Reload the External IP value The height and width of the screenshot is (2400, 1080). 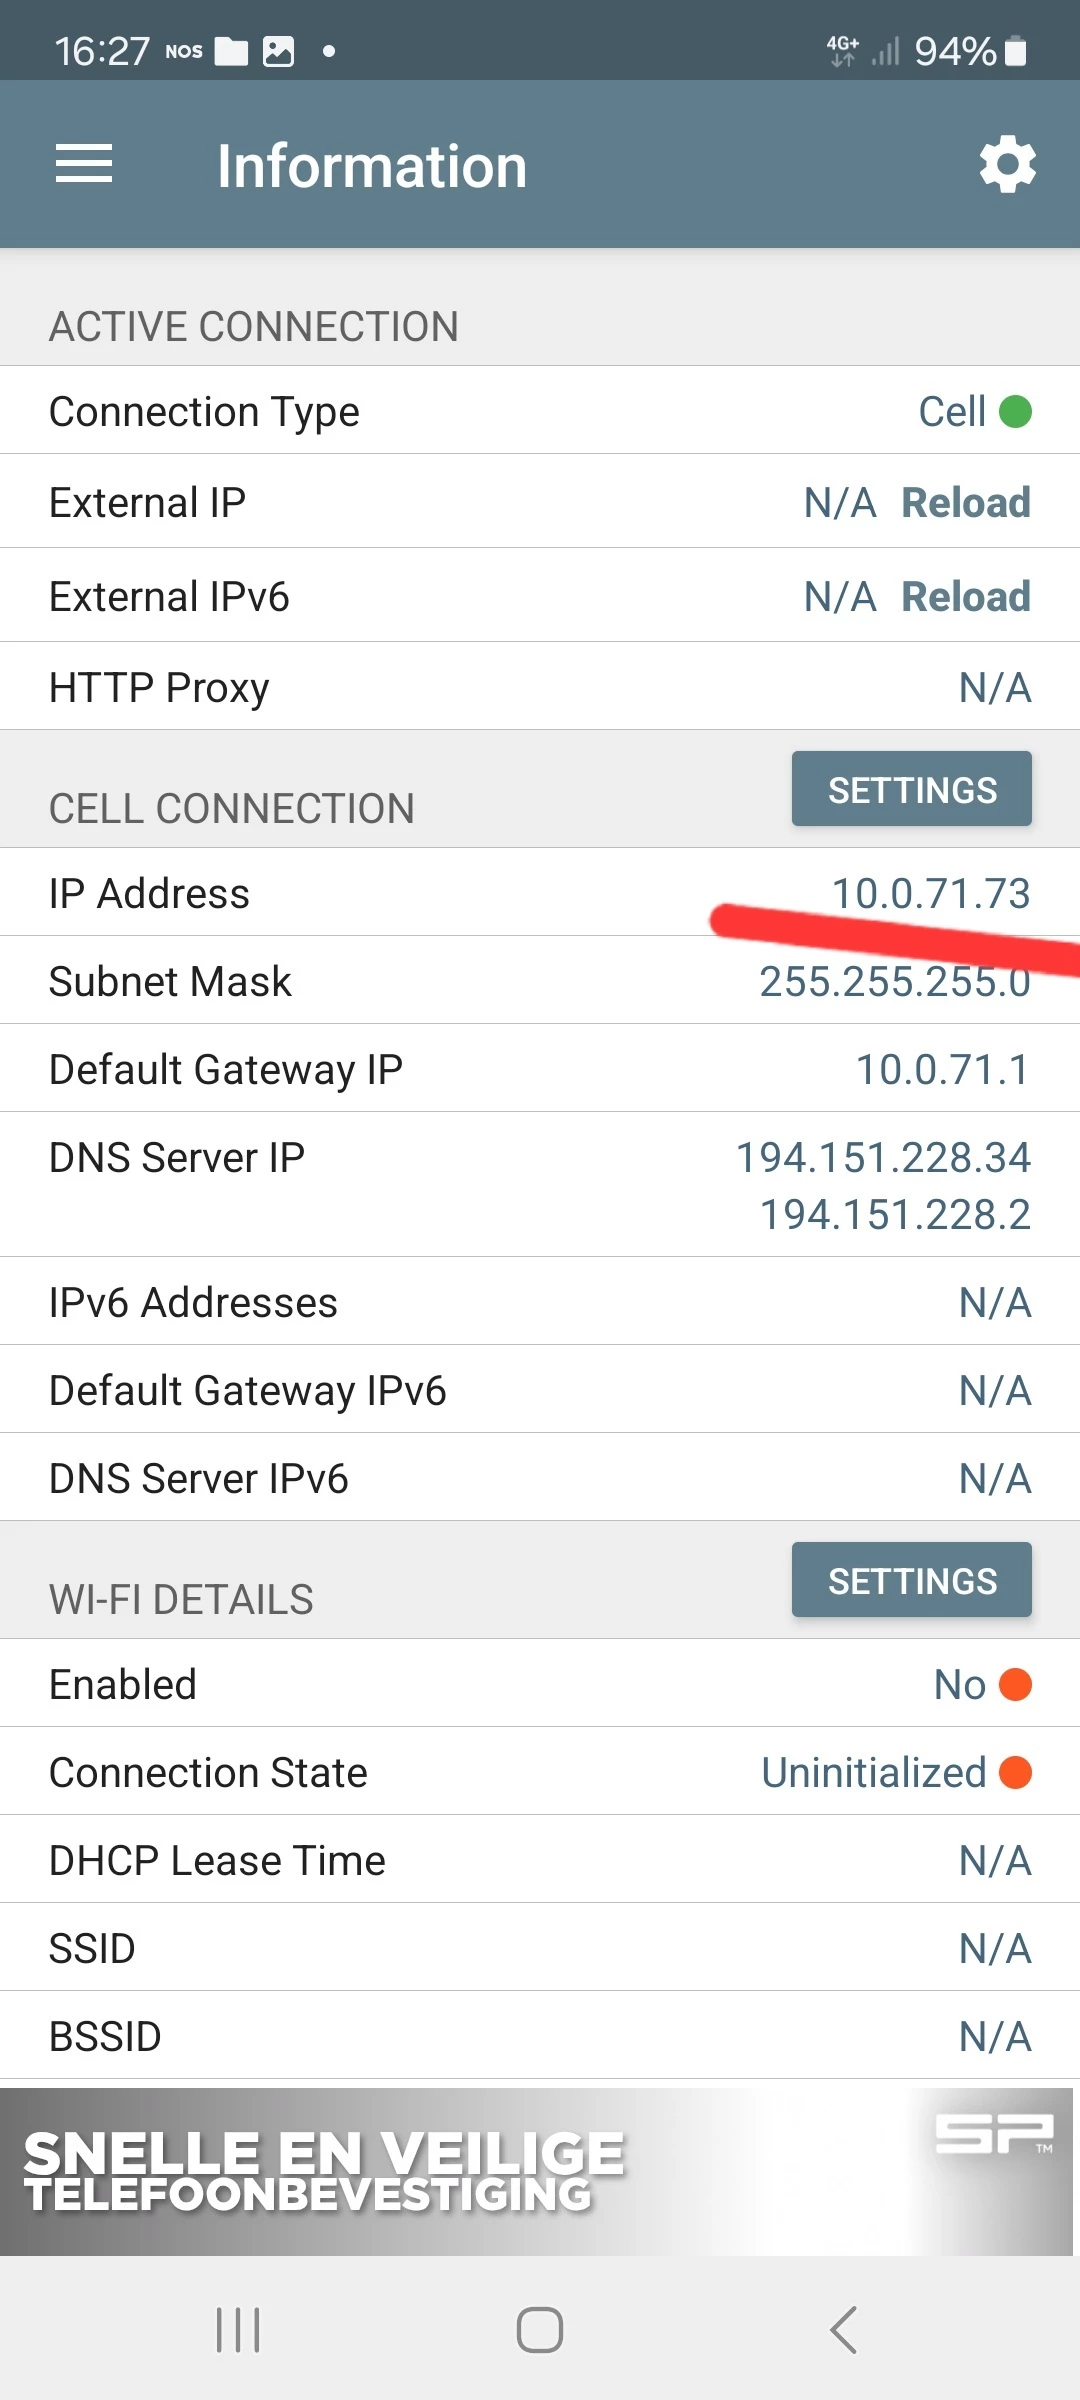(965, 503)
